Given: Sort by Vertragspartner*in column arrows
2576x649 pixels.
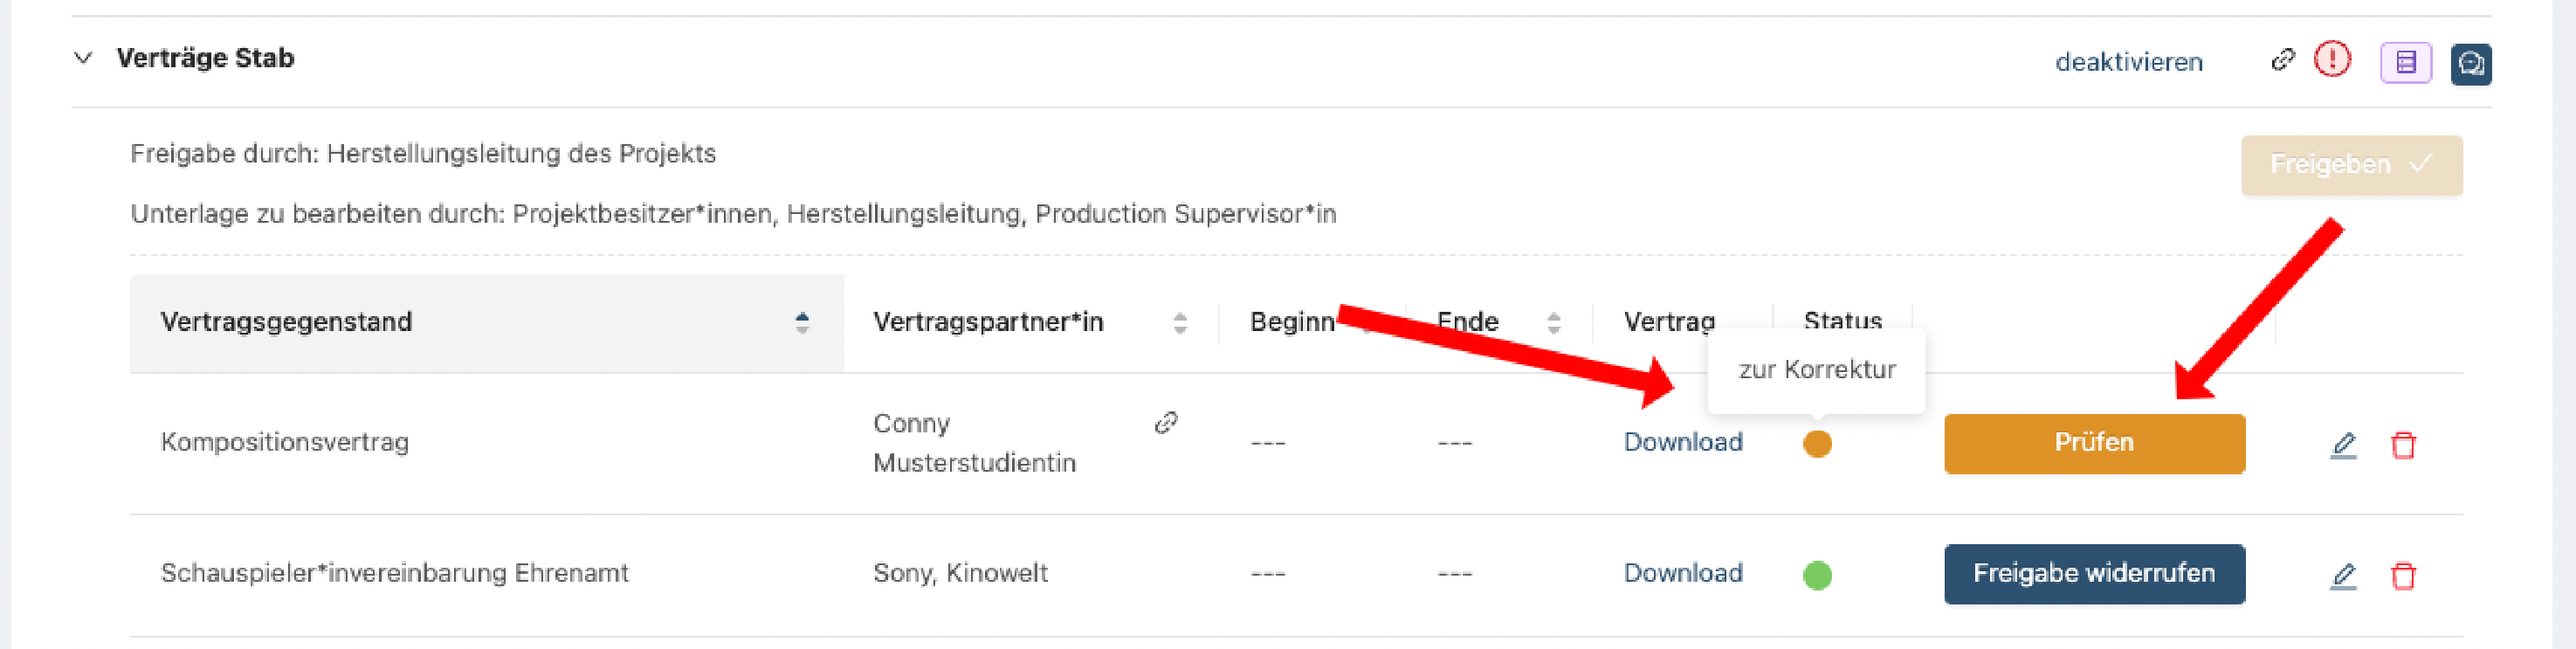Looking at the screenshot, I should pyautogui.click(x=1180, y=322).
